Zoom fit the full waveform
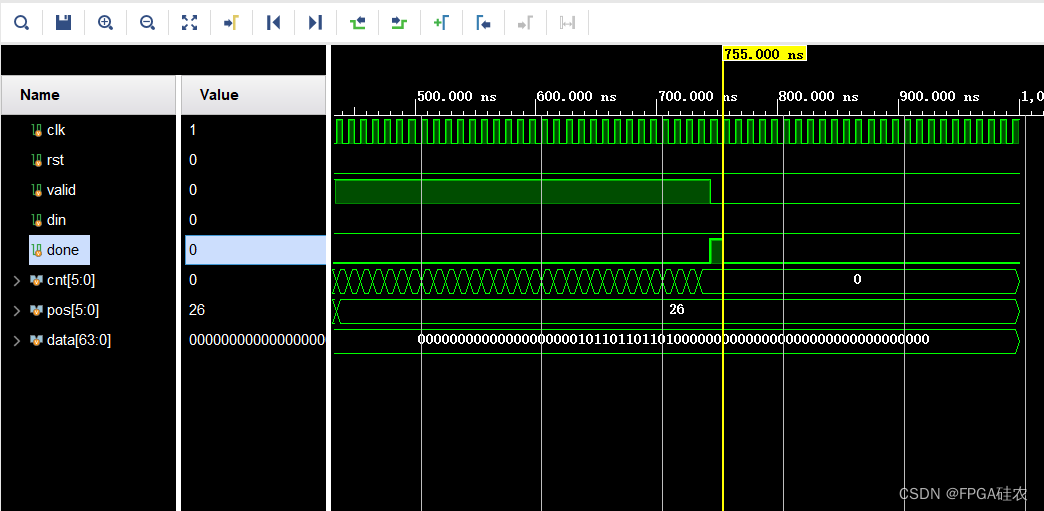This screenshot has width=1044, height=511. 190,23
